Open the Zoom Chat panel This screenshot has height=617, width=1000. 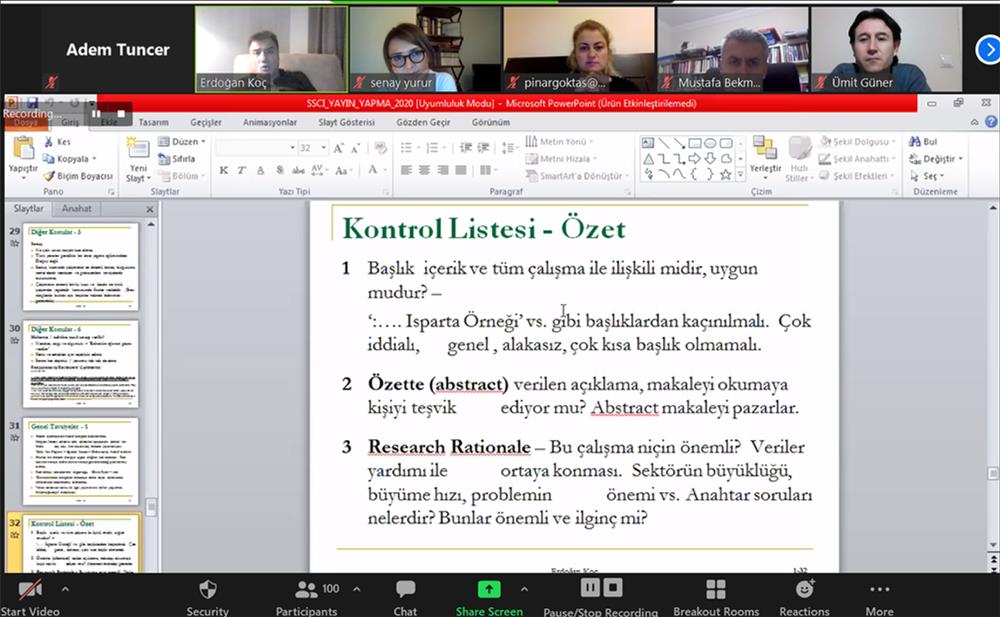click(405, 597)
